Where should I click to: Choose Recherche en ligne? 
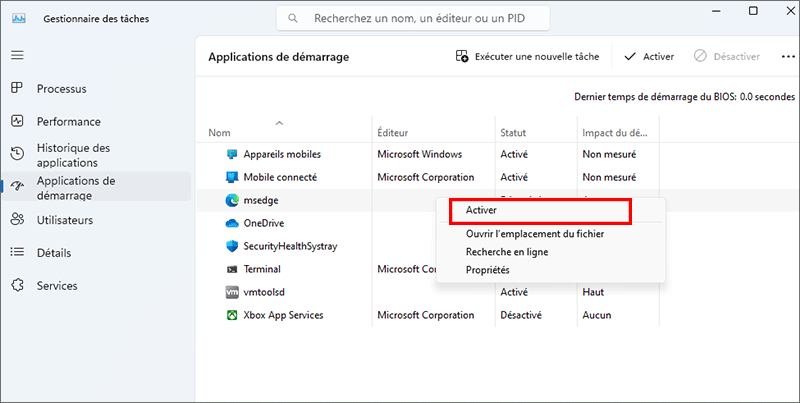tap(507, 252)
